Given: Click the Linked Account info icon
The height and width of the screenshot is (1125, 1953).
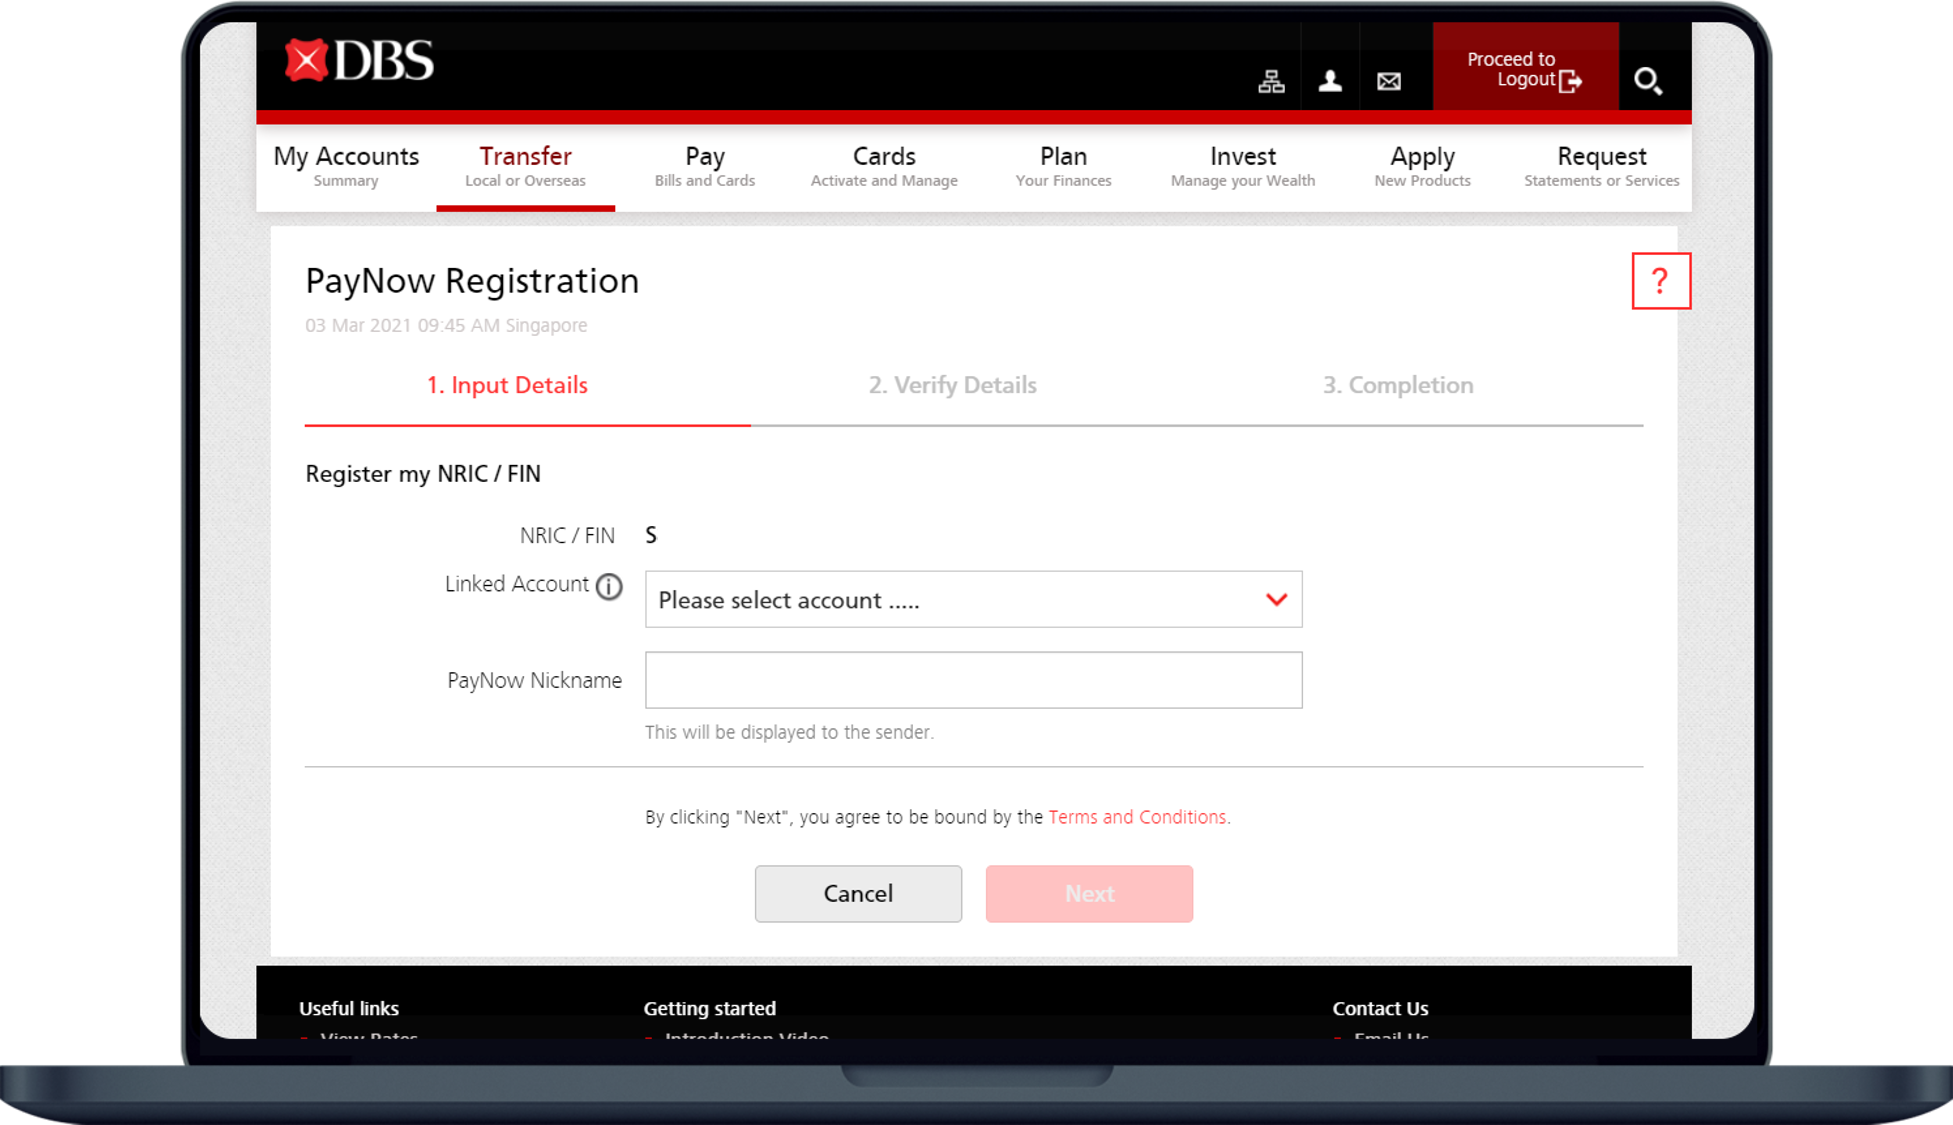Looking at the screenshot, I should click(609, 586).
